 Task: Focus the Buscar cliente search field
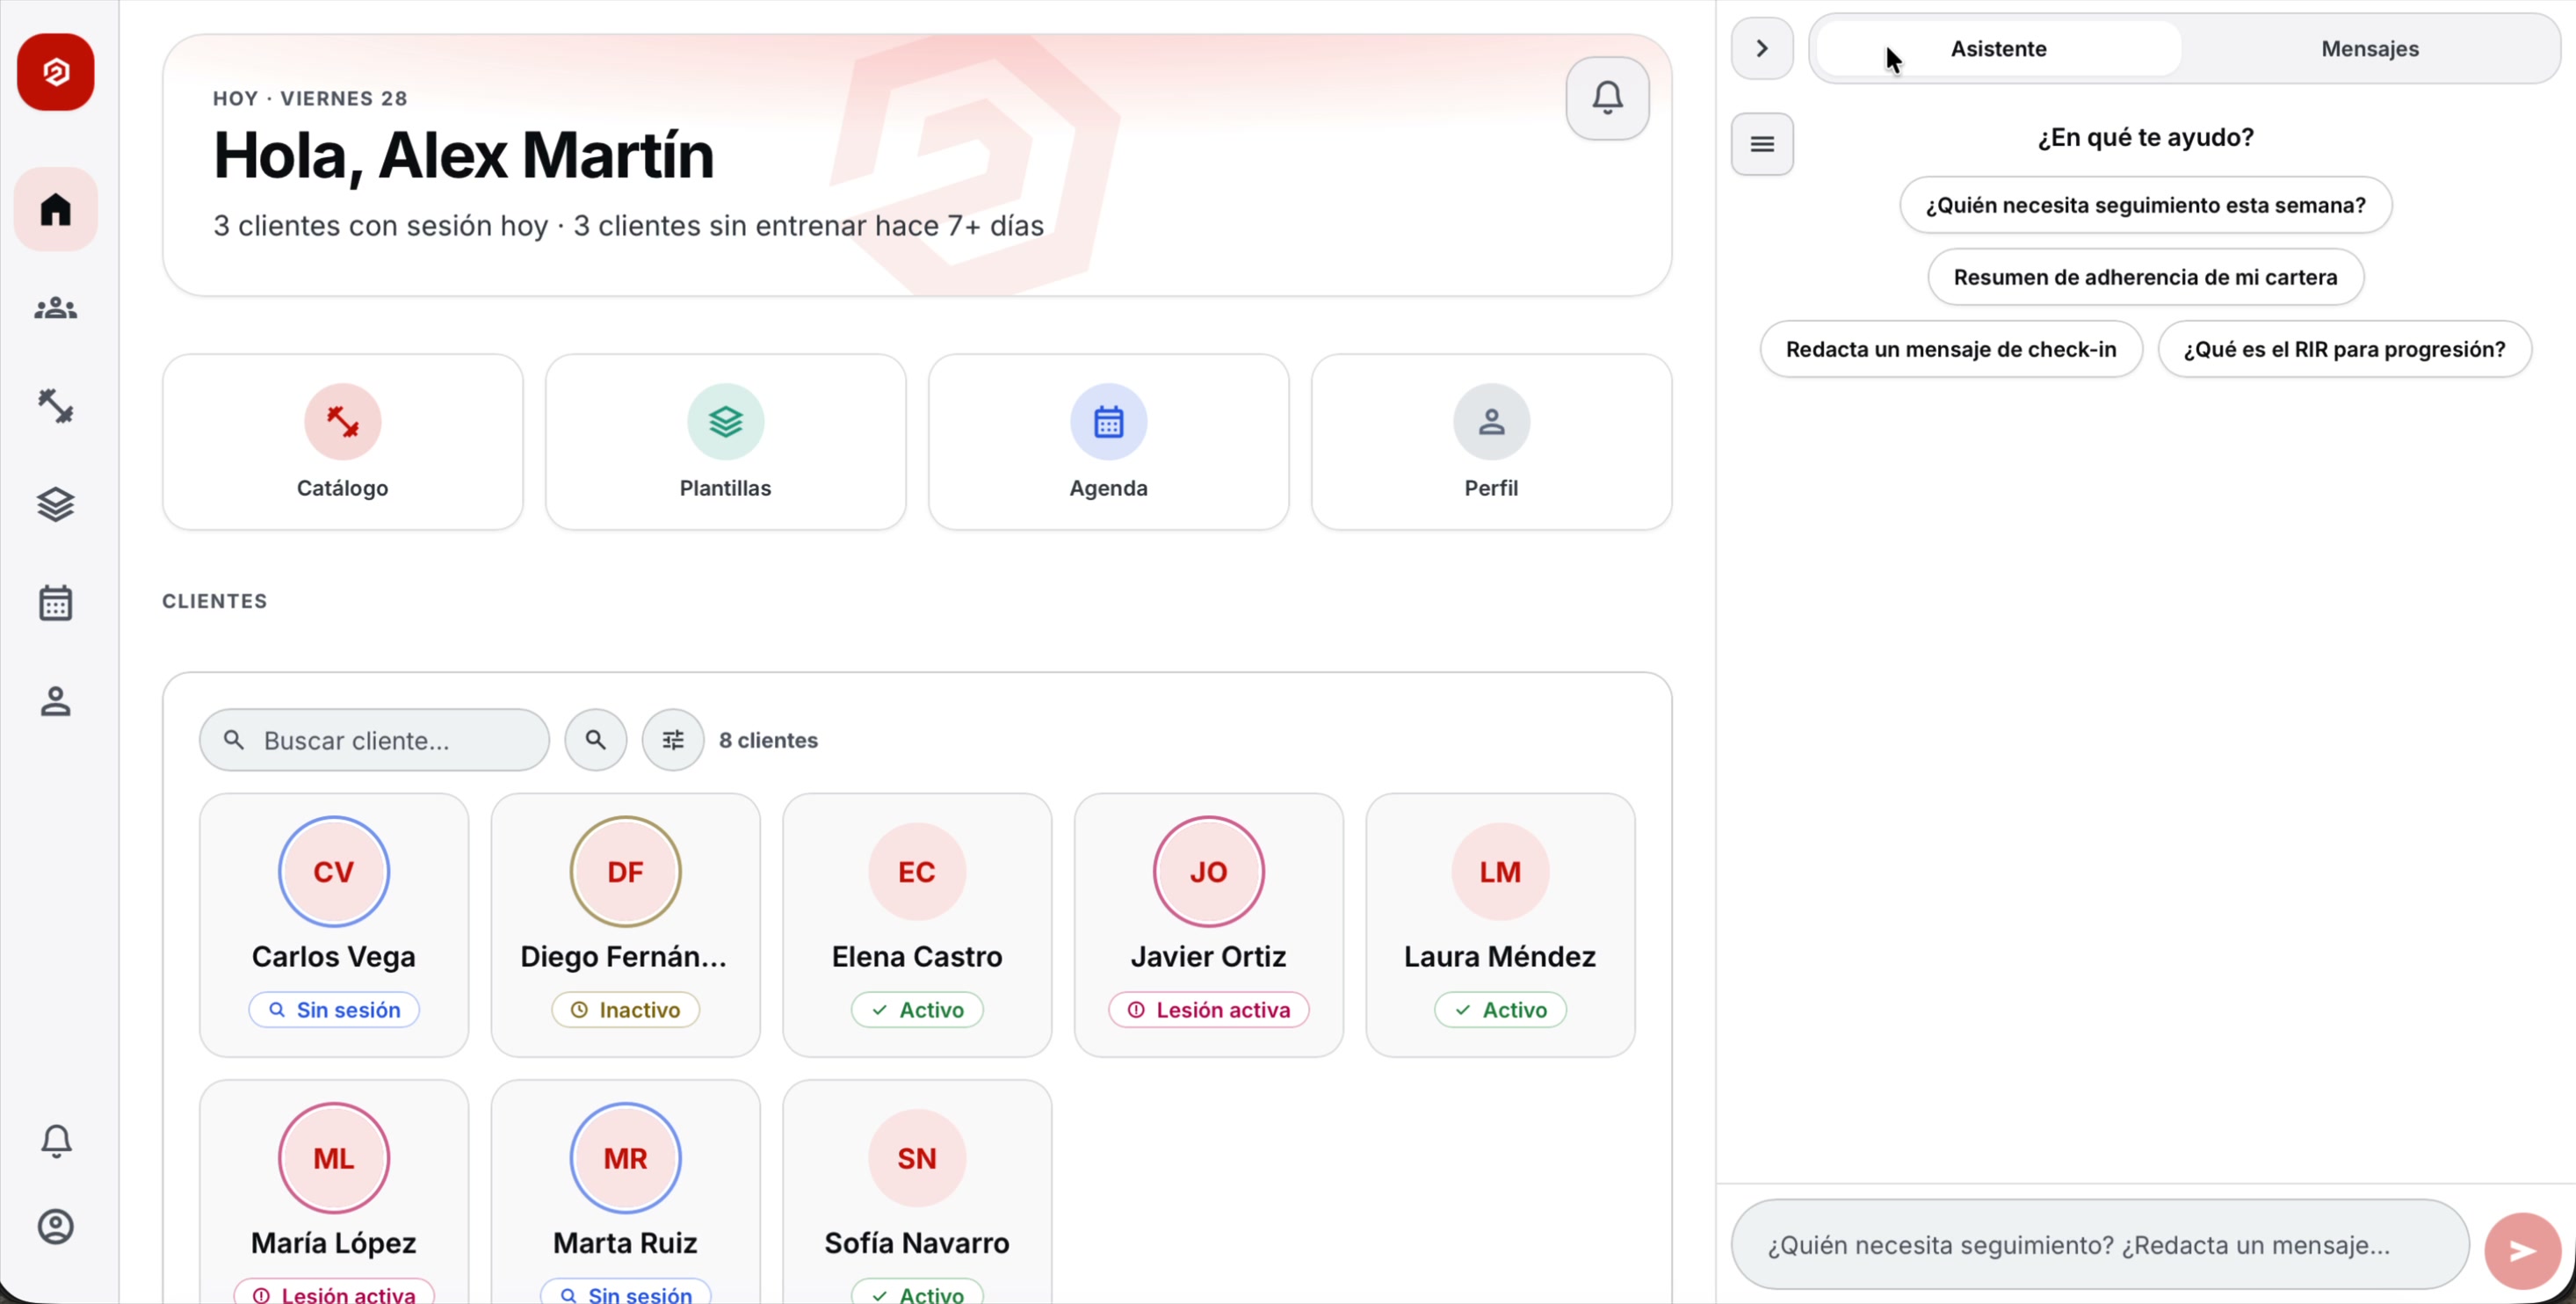pos(374,740)
